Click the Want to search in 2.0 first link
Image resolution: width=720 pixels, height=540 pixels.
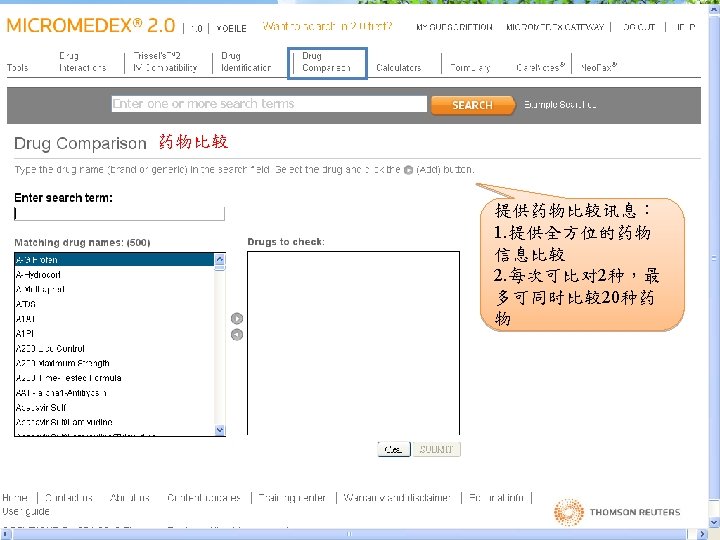pos(327,26)
